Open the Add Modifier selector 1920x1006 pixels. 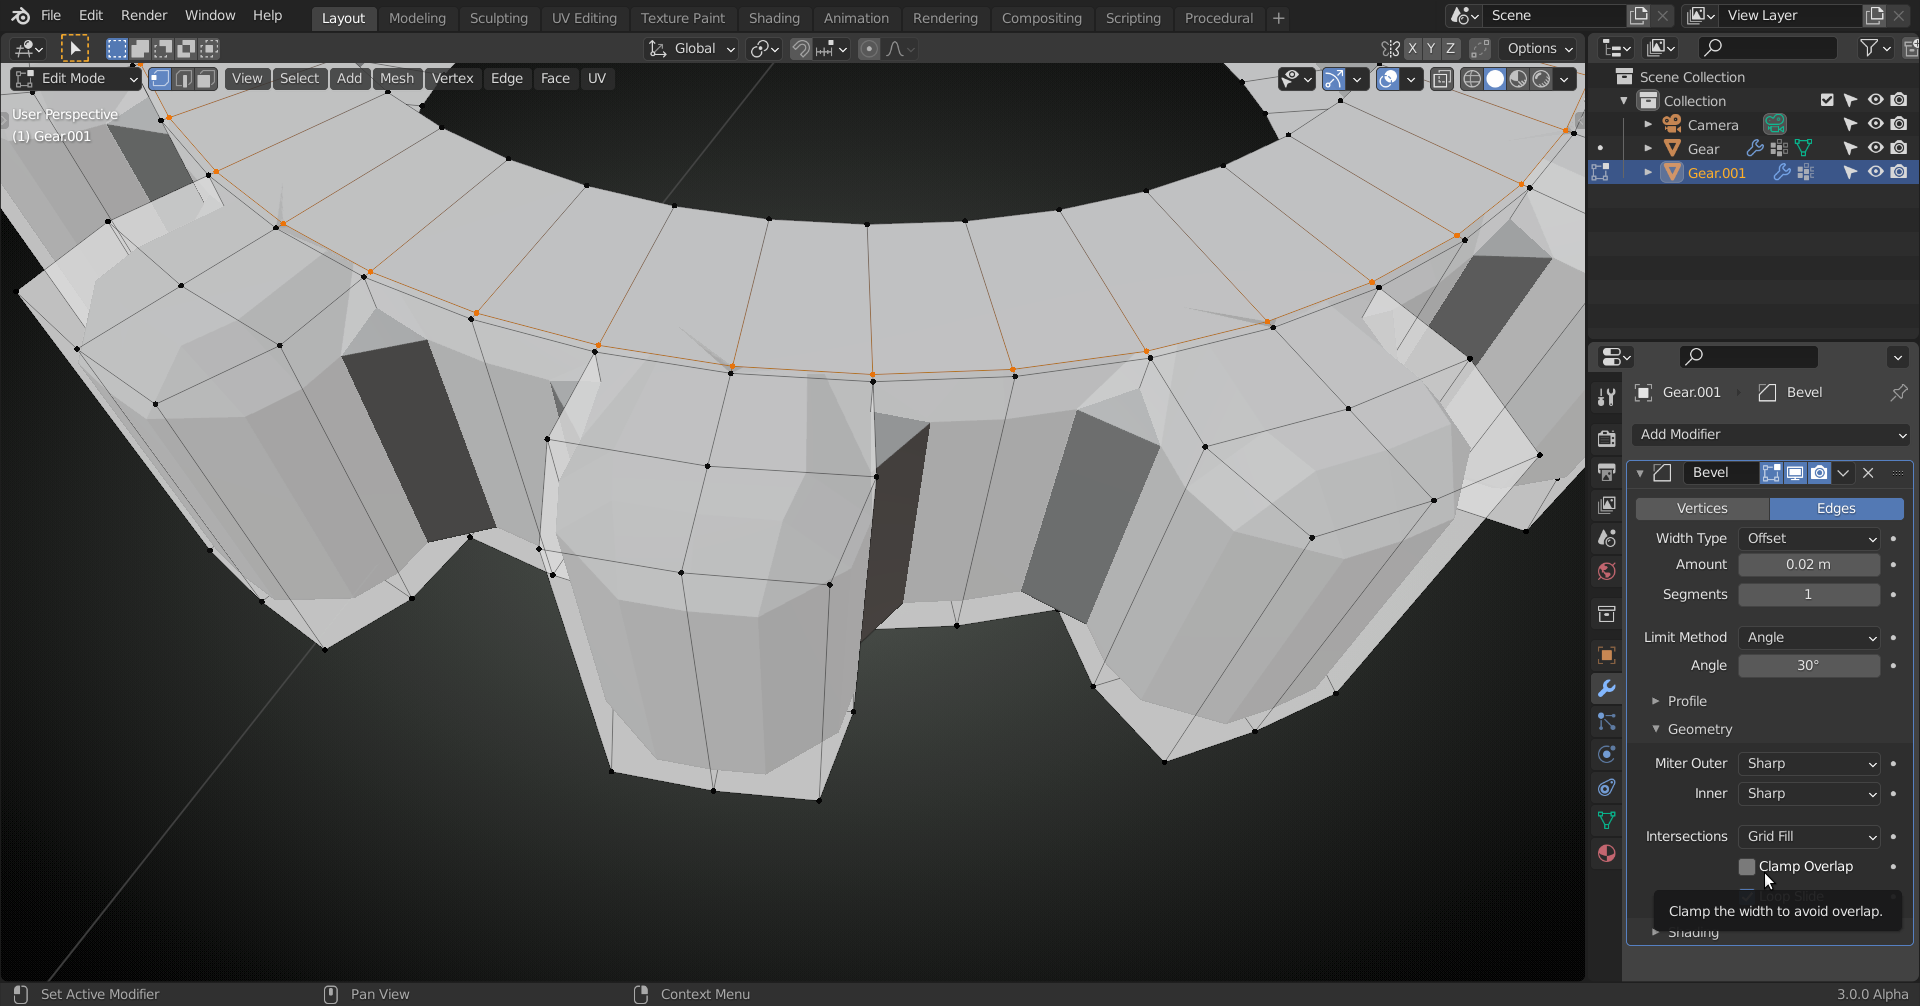coord(1769,434)
